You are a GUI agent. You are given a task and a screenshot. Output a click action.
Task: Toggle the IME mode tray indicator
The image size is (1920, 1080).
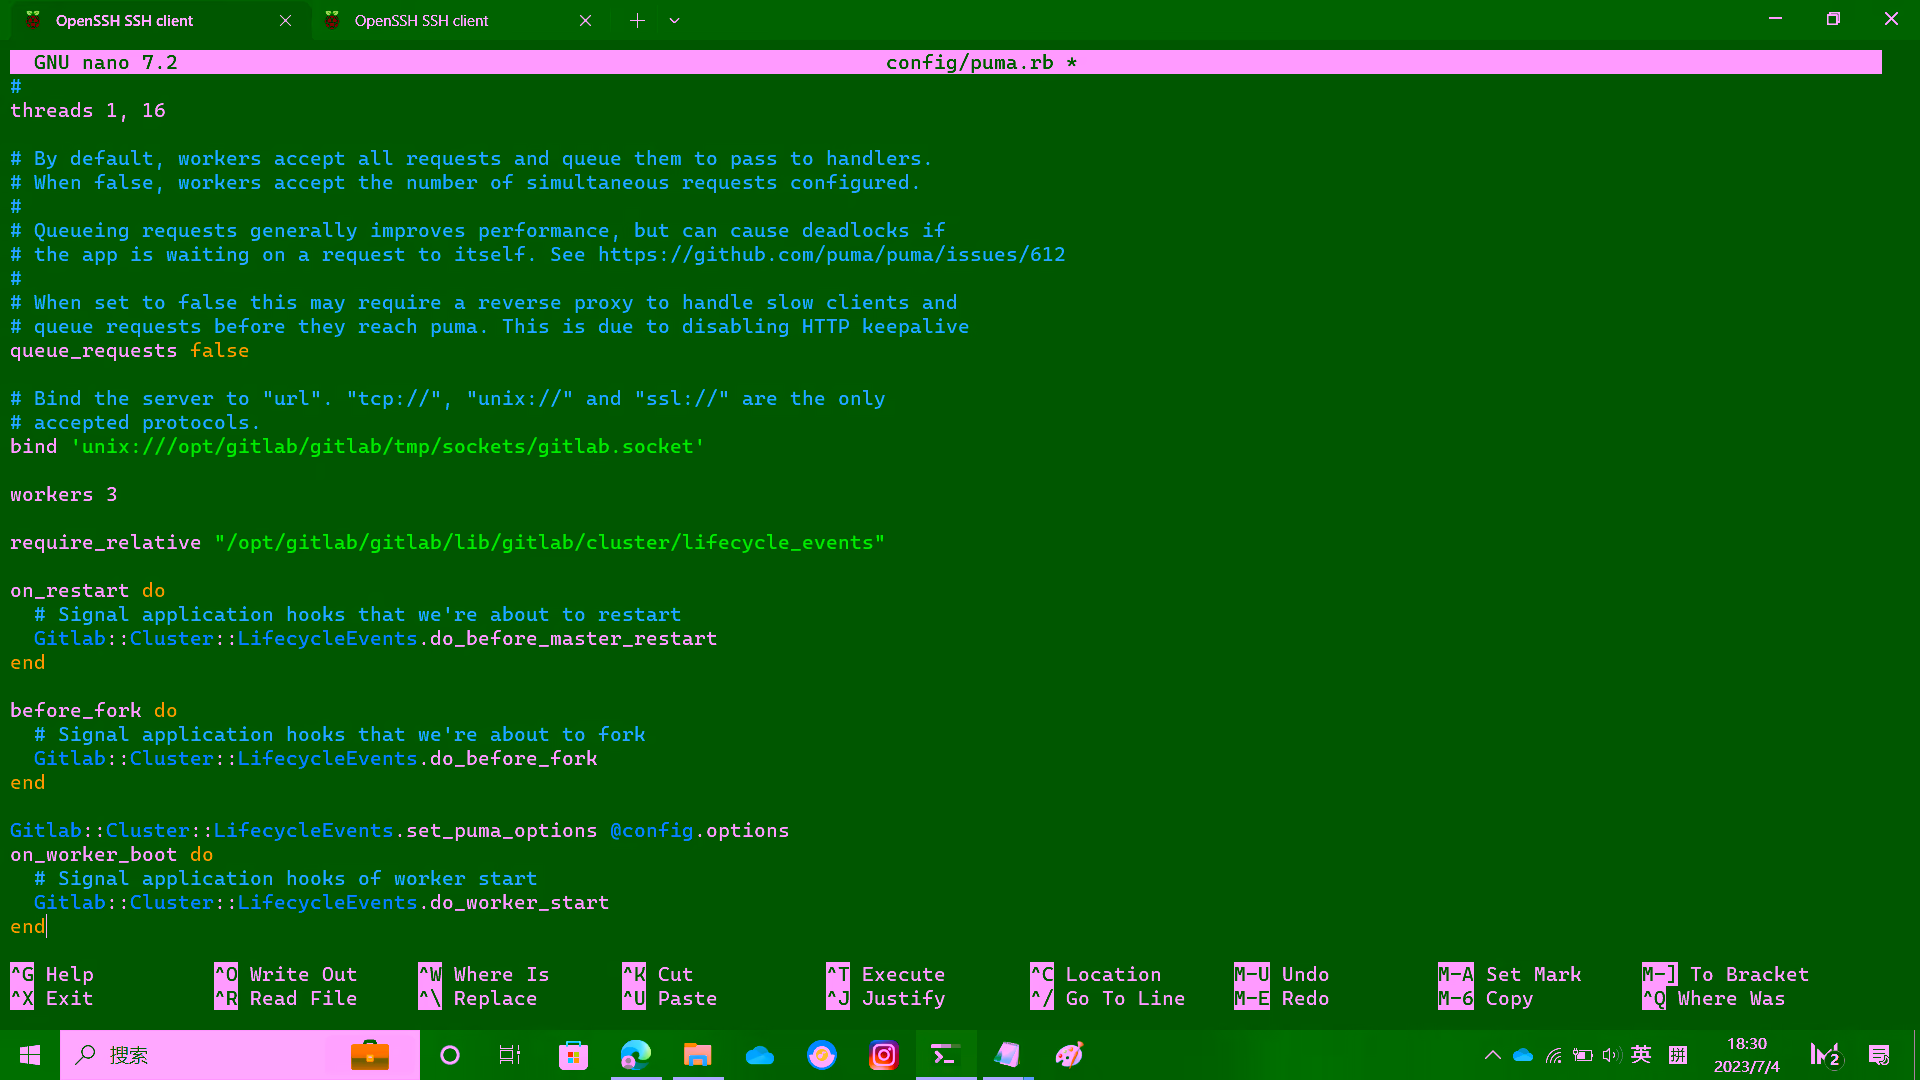click(x=1678, y=1055)
